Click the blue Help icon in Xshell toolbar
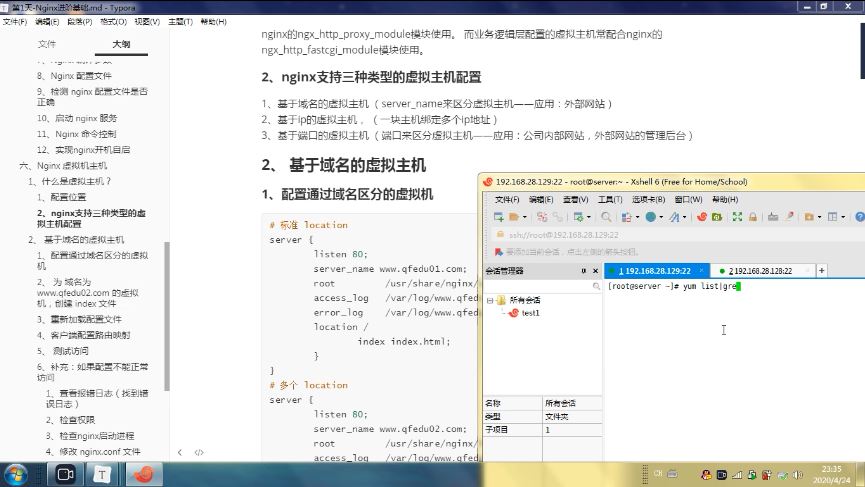Viewport: 865px width, 487px height. (857, 217)
